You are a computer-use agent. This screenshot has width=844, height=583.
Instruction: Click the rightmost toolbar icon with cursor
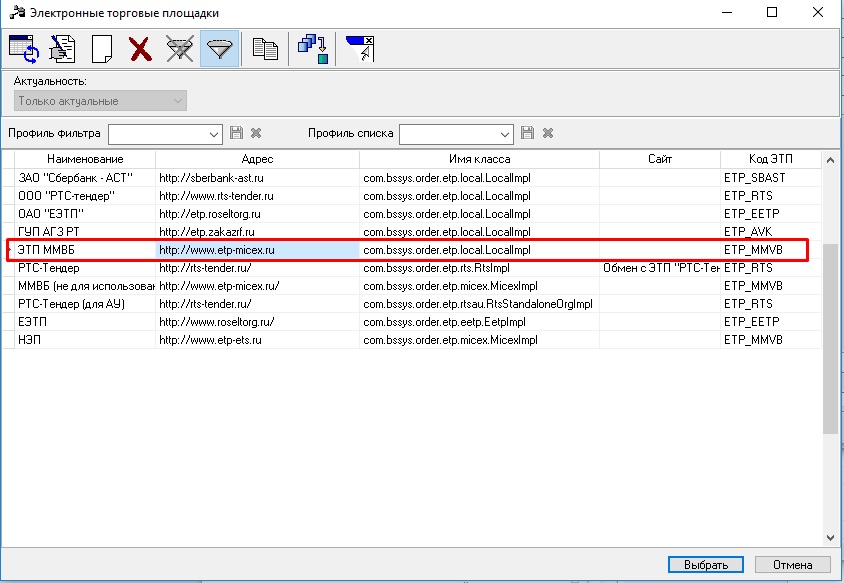pos(359,49)
